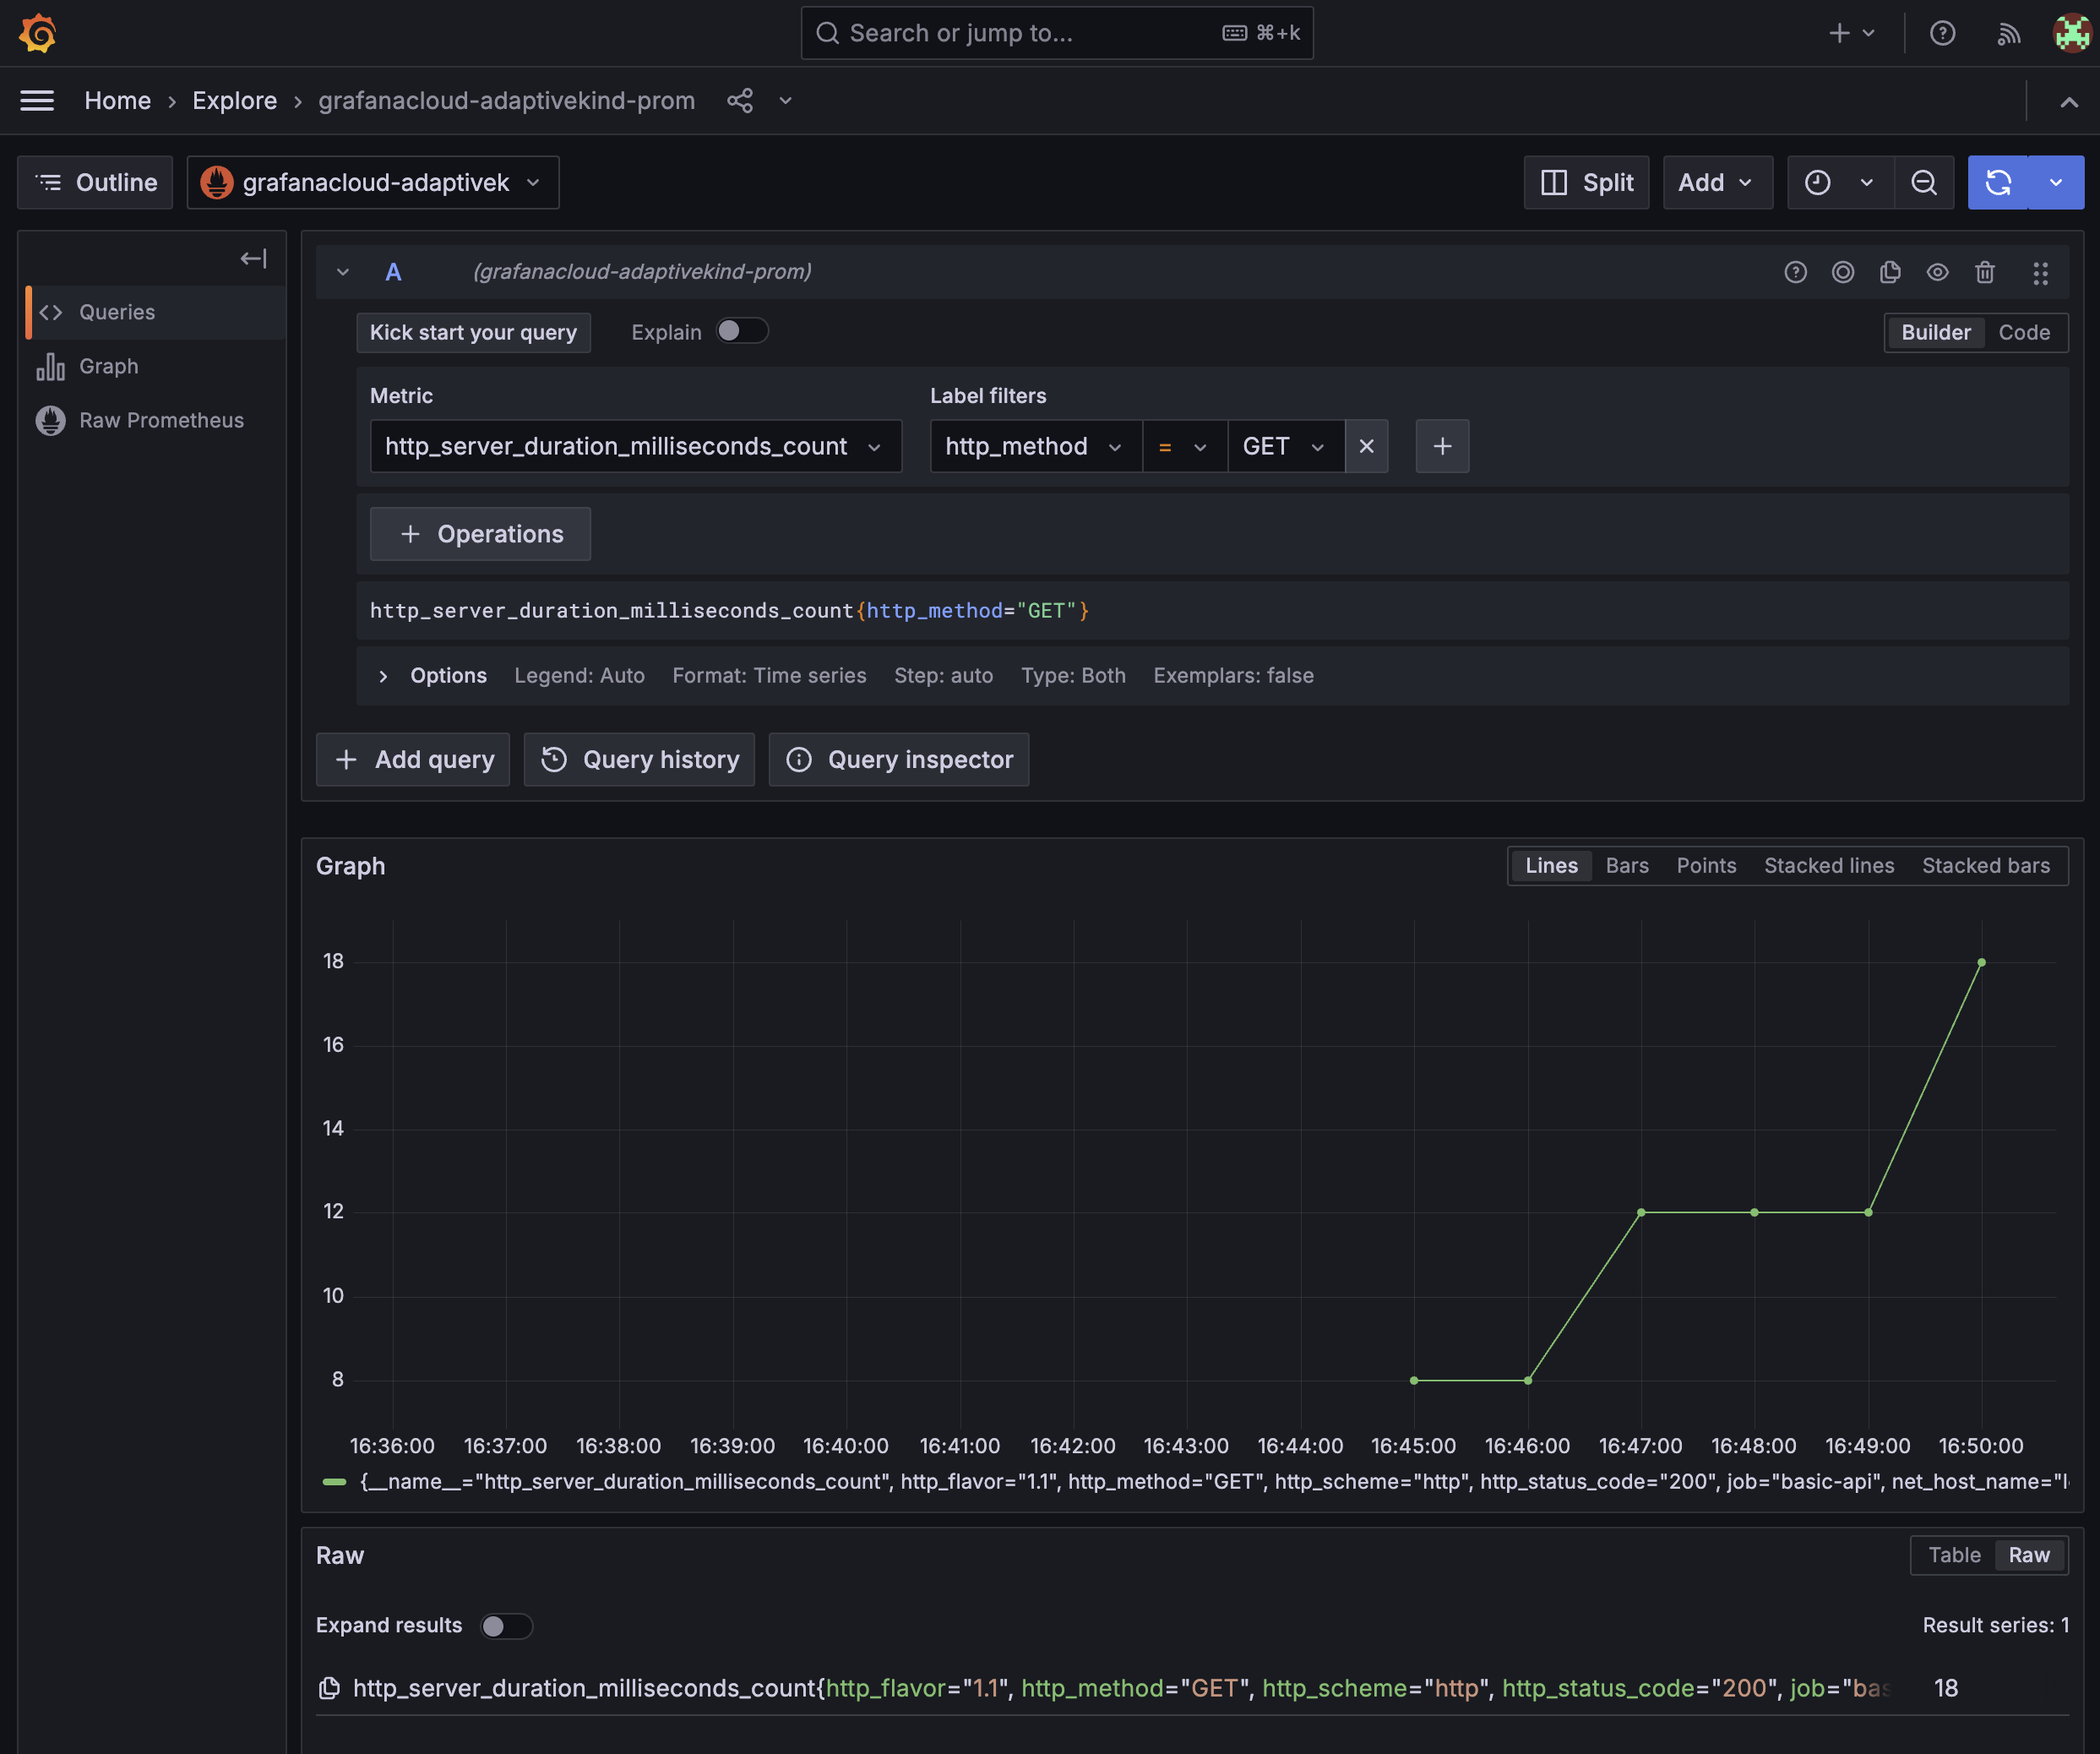2100x1754 pixels.
Task: Remove the http_method label filter
Action: point(1367,446)
